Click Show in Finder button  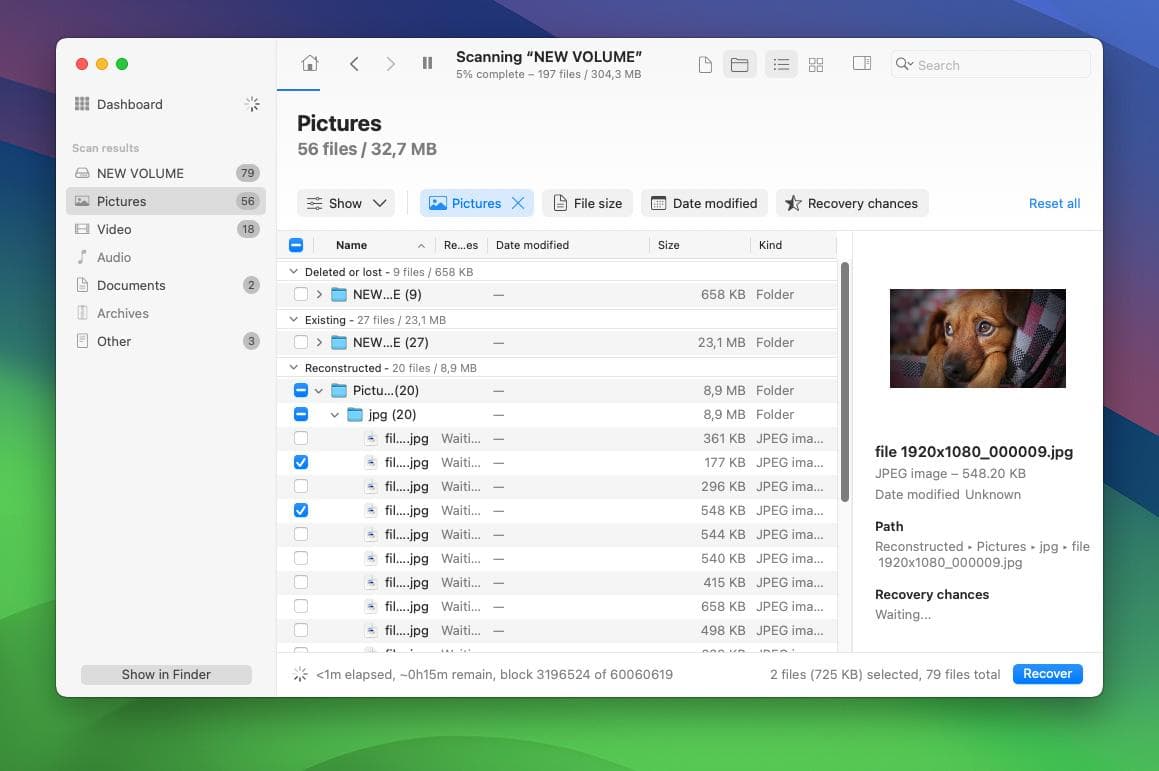(x=166, y=674)
